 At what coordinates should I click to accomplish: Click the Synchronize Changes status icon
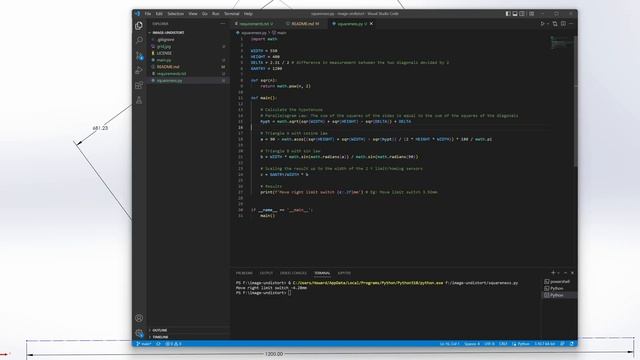(x=158, y=344)
